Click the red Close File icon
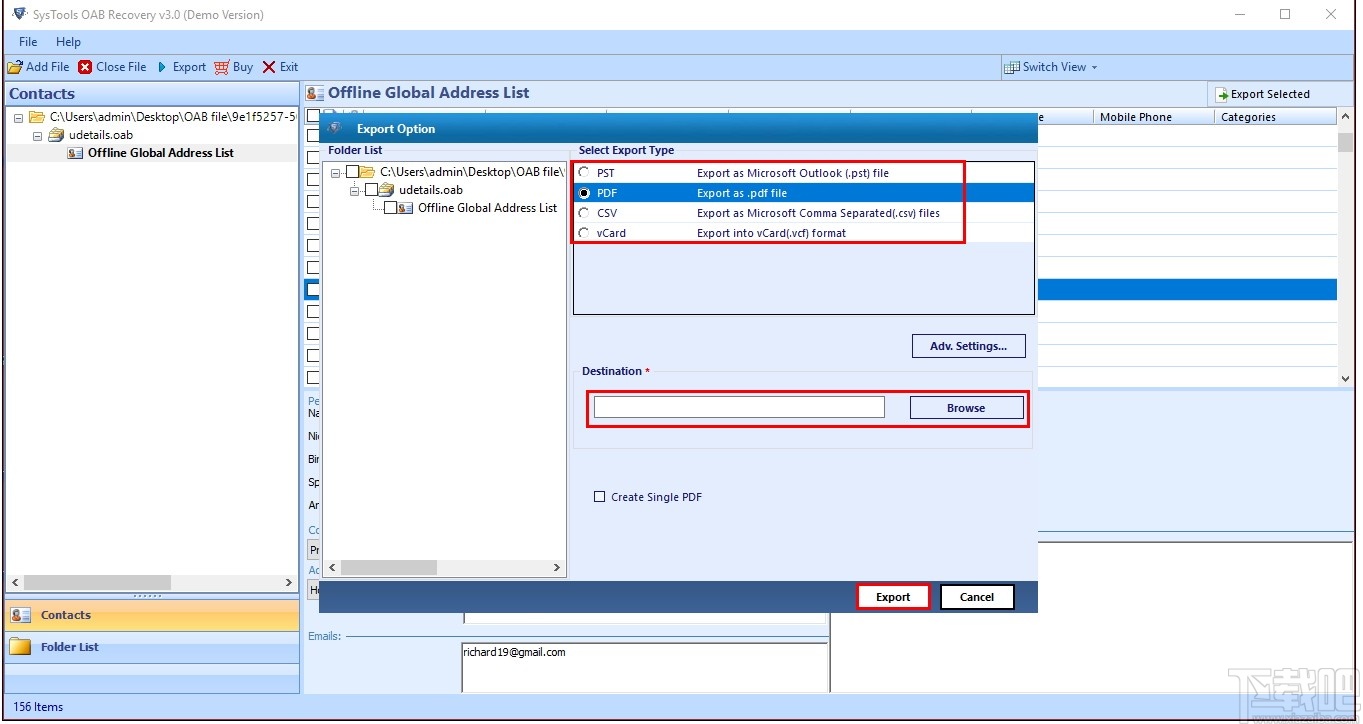The height and width of the screenshot is (724, 1363). point(85,67)
